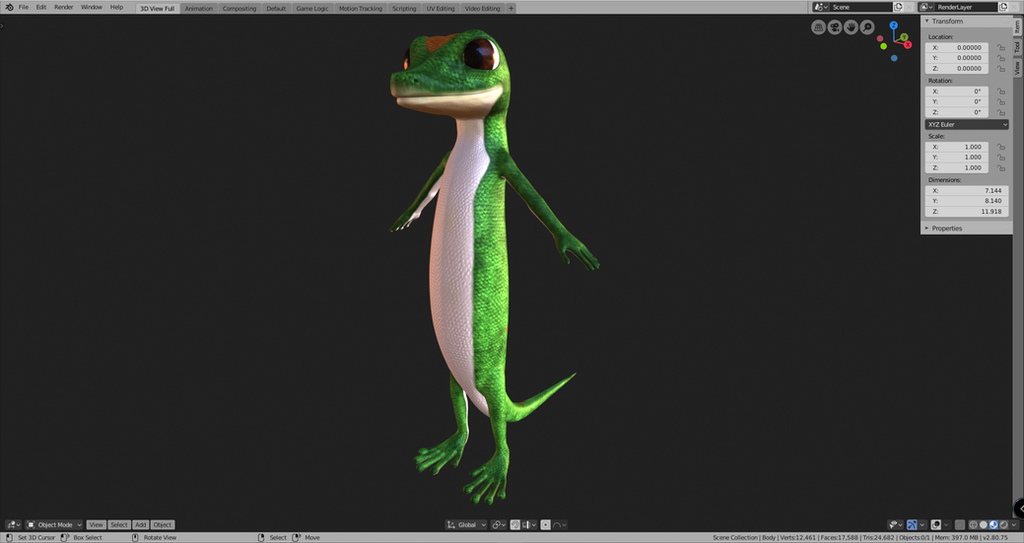Toggle perspective/orthographic grid view button

pos(818,27)
